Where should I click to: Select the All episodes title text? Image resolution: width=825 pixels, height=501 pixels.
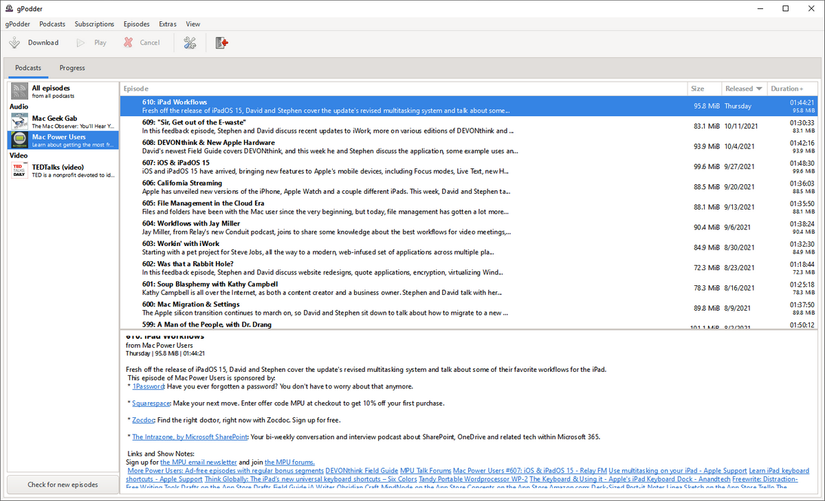[x=51, y=88]
